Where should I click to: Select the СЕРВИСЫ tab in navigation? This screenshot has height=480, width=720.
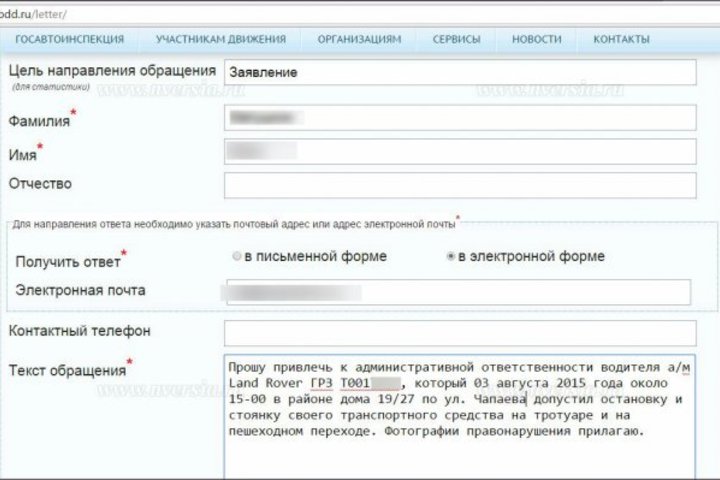(456, 39)
